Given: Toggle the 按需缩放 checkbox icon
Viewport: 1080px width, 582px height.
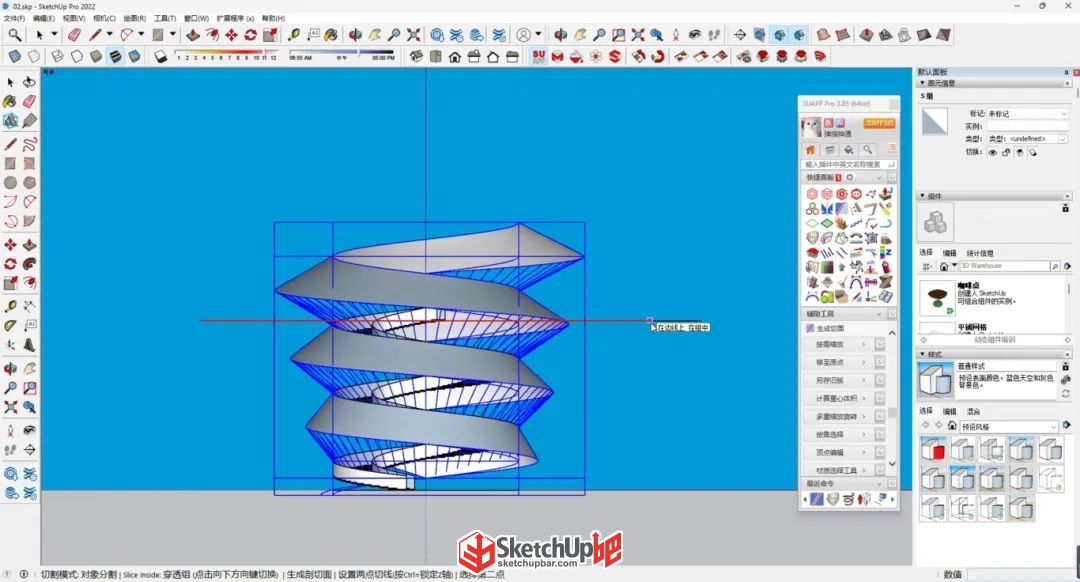Looking at the screenshot, I should coord(880,344).
